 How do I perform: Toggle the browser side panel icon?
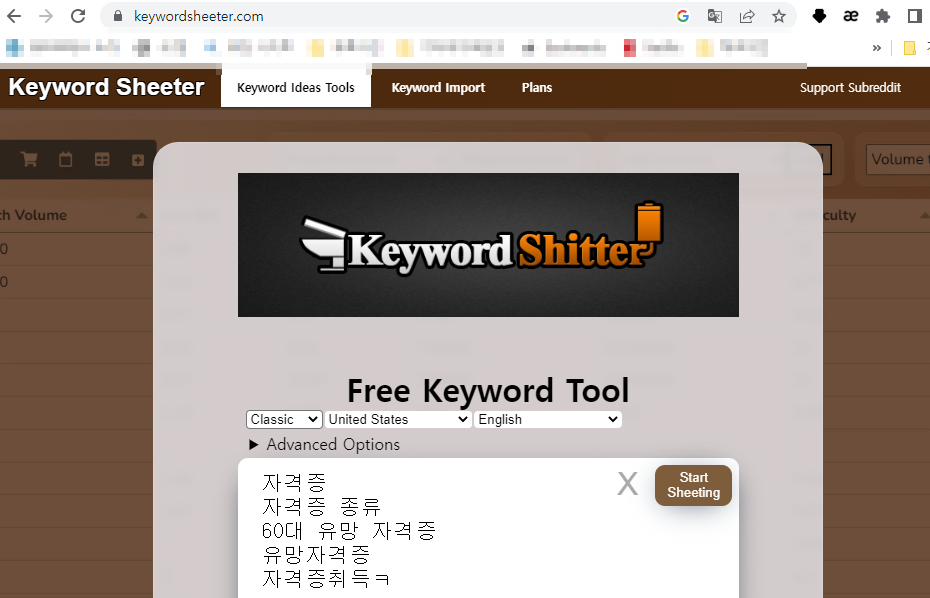click(915, 16)
